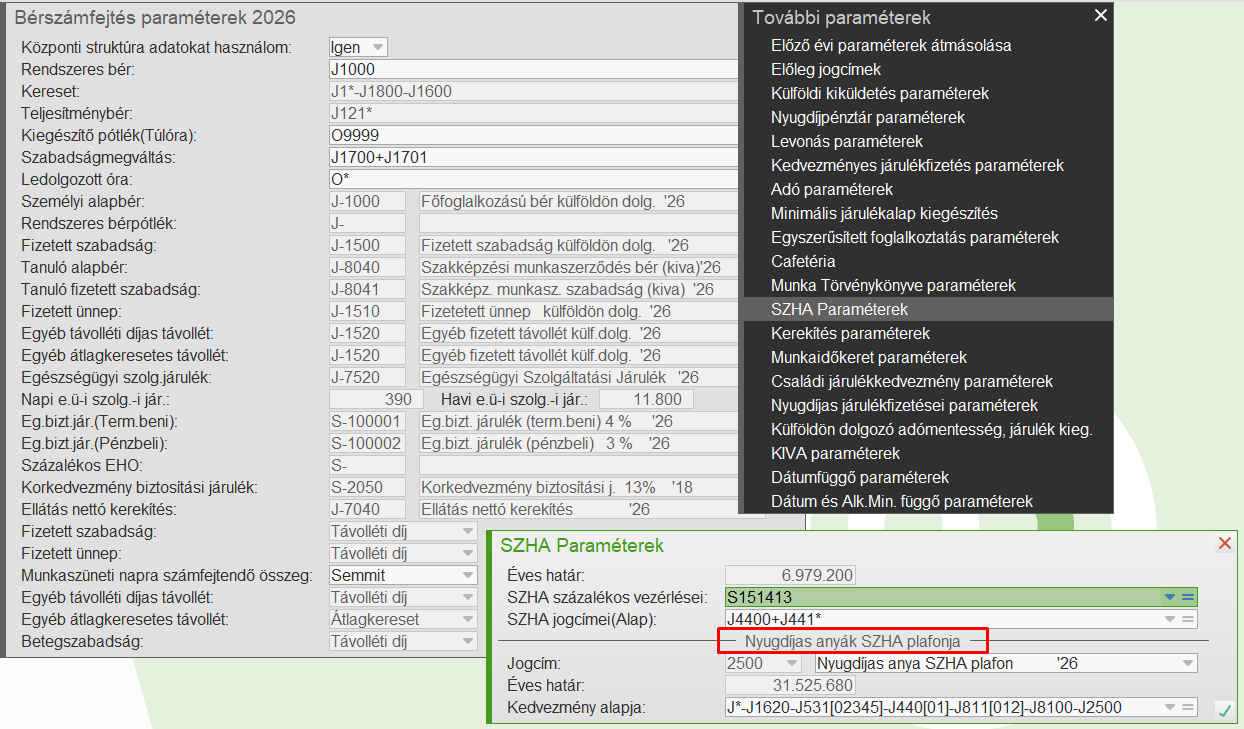
Task: Click the text 'Egészségügyi Szolgáltatási Járulék '26'
Action: (560, 378)
